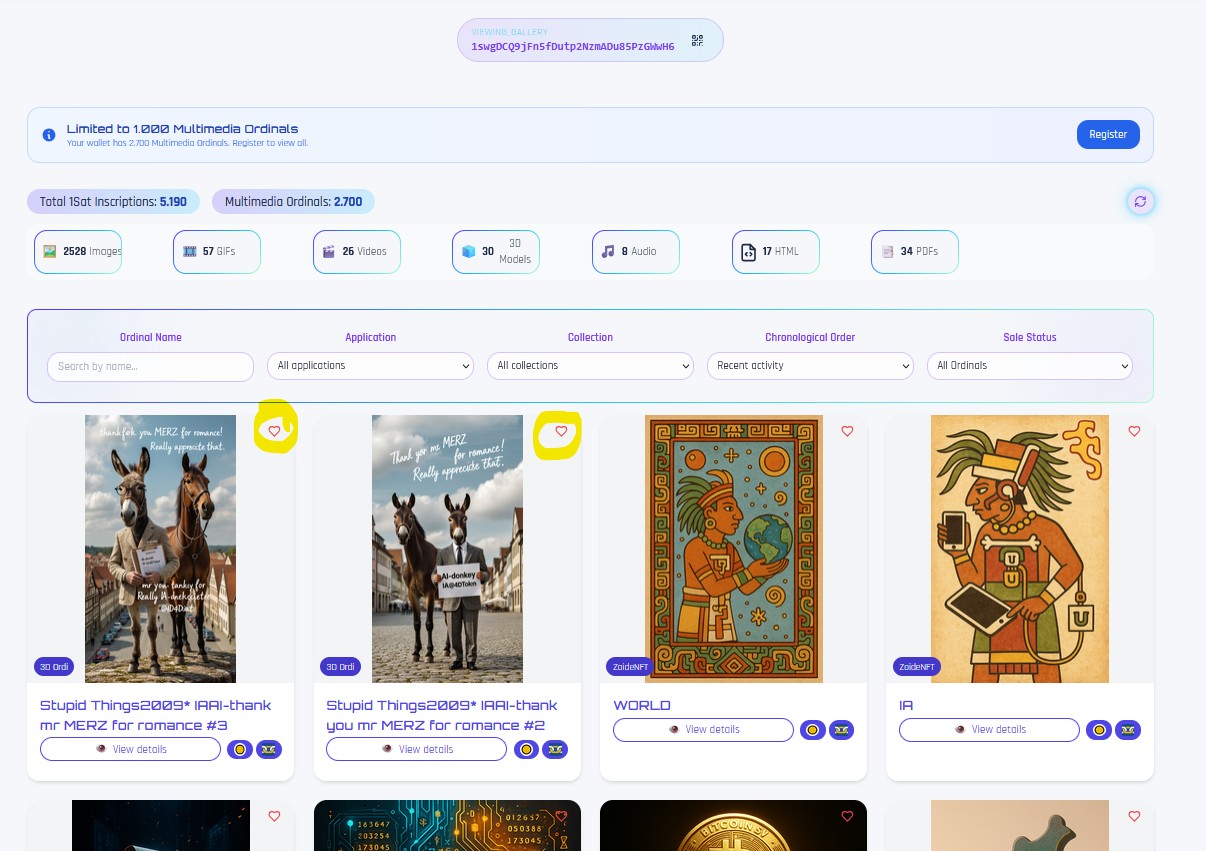View details of the IA ordinal
The image size is (1206, 851).
pos(989,730)
